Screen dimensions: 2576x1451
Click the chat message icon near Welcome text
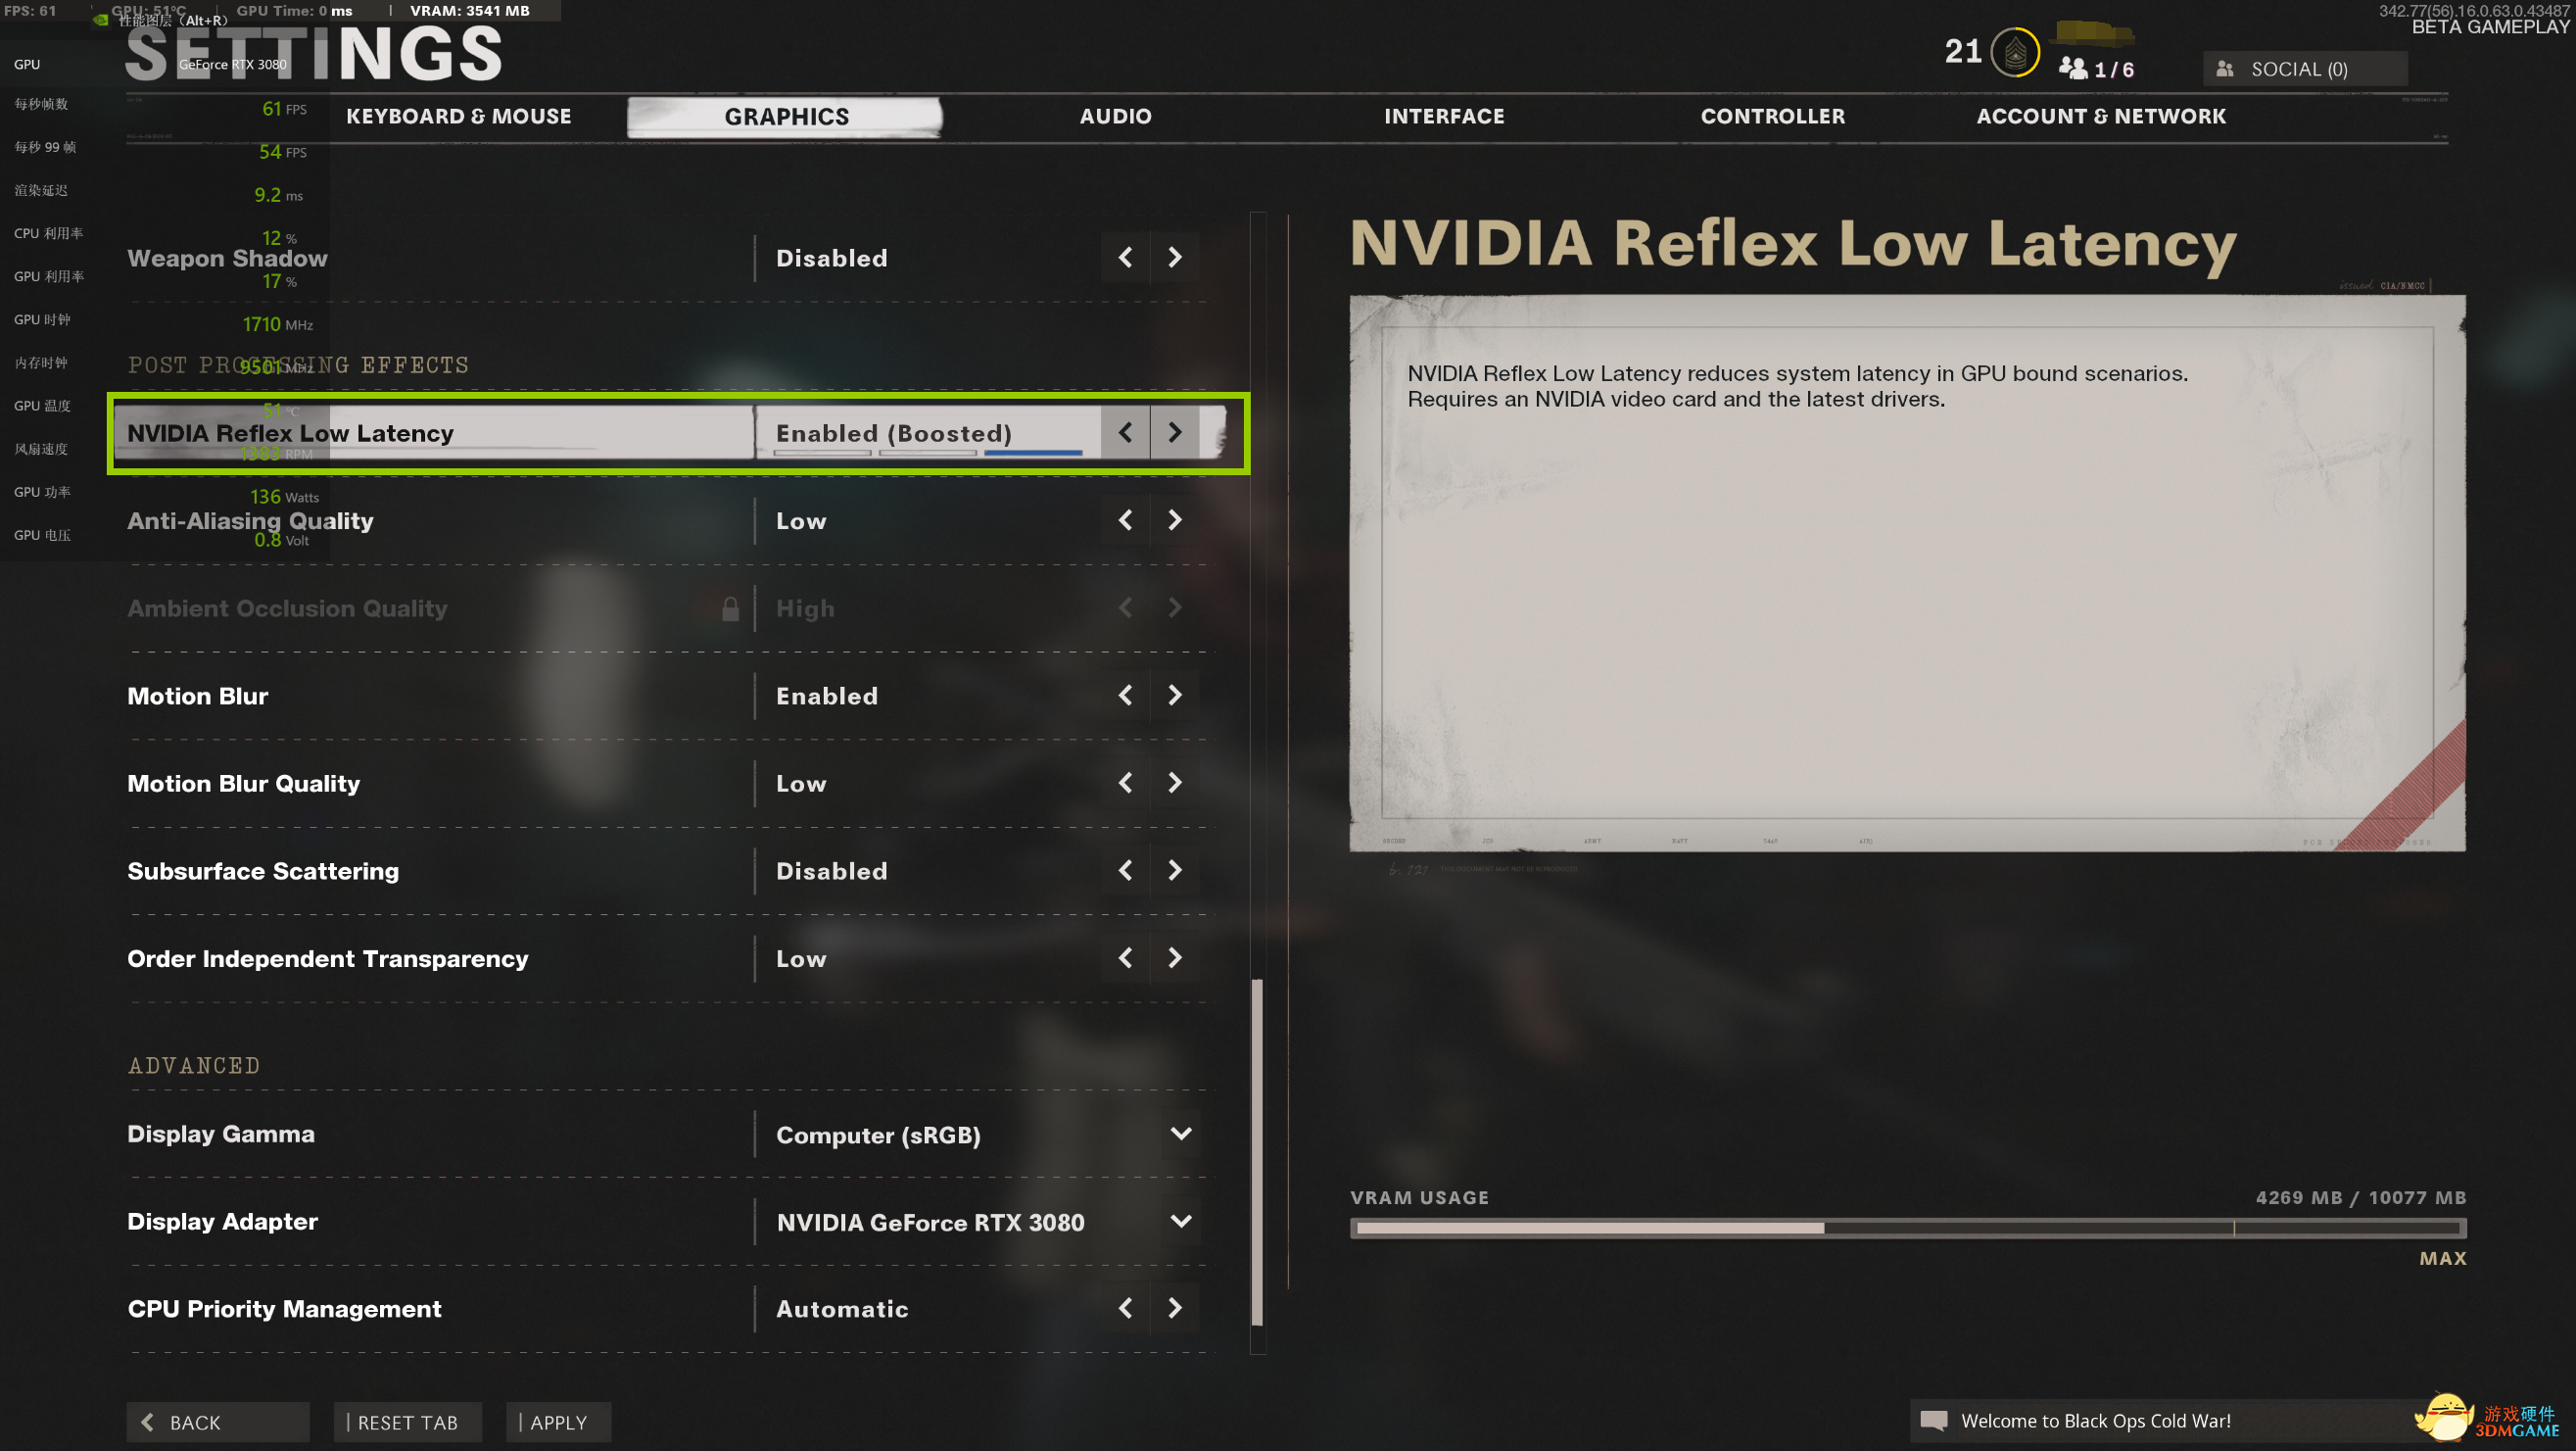1934,1421
